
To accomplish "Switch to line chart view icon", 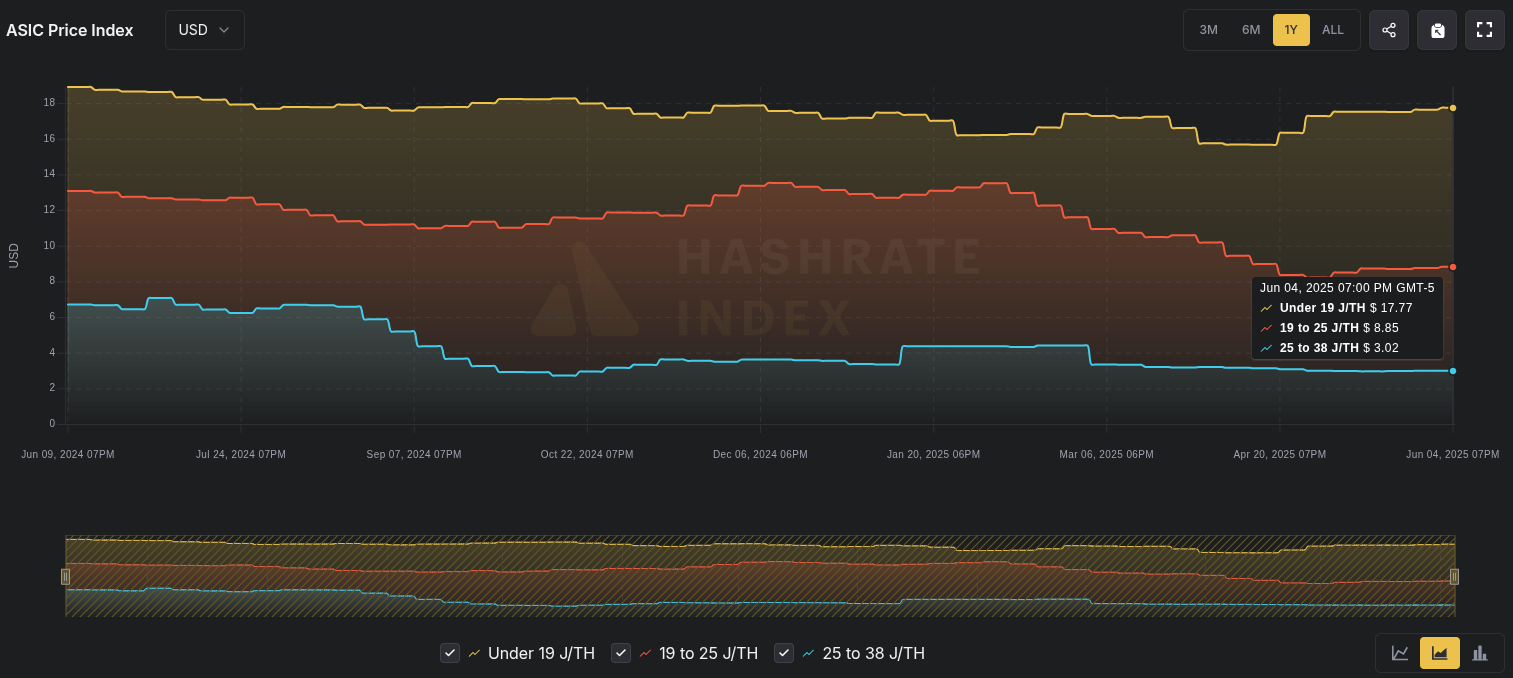I will [x=1400, y=653].
